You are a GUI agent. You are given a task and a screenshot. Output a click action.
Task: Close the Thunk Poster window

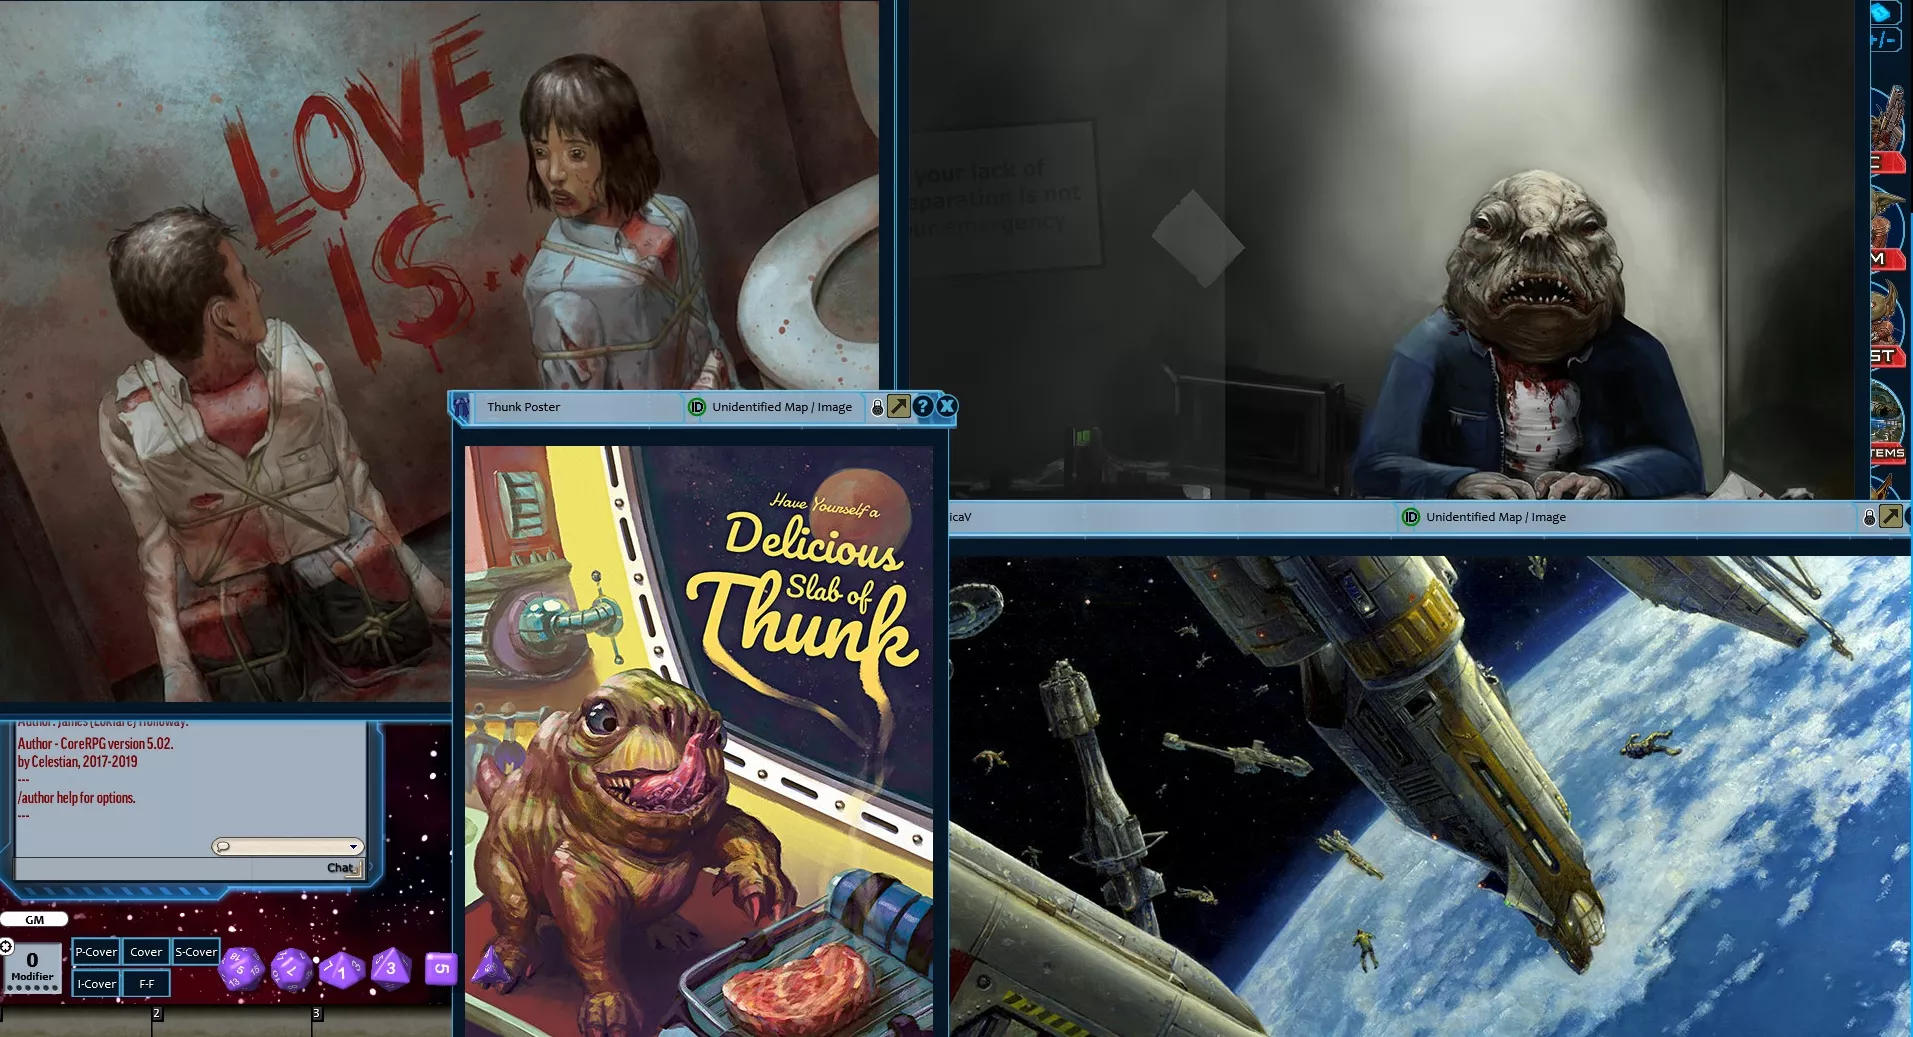tap(946, 406)
